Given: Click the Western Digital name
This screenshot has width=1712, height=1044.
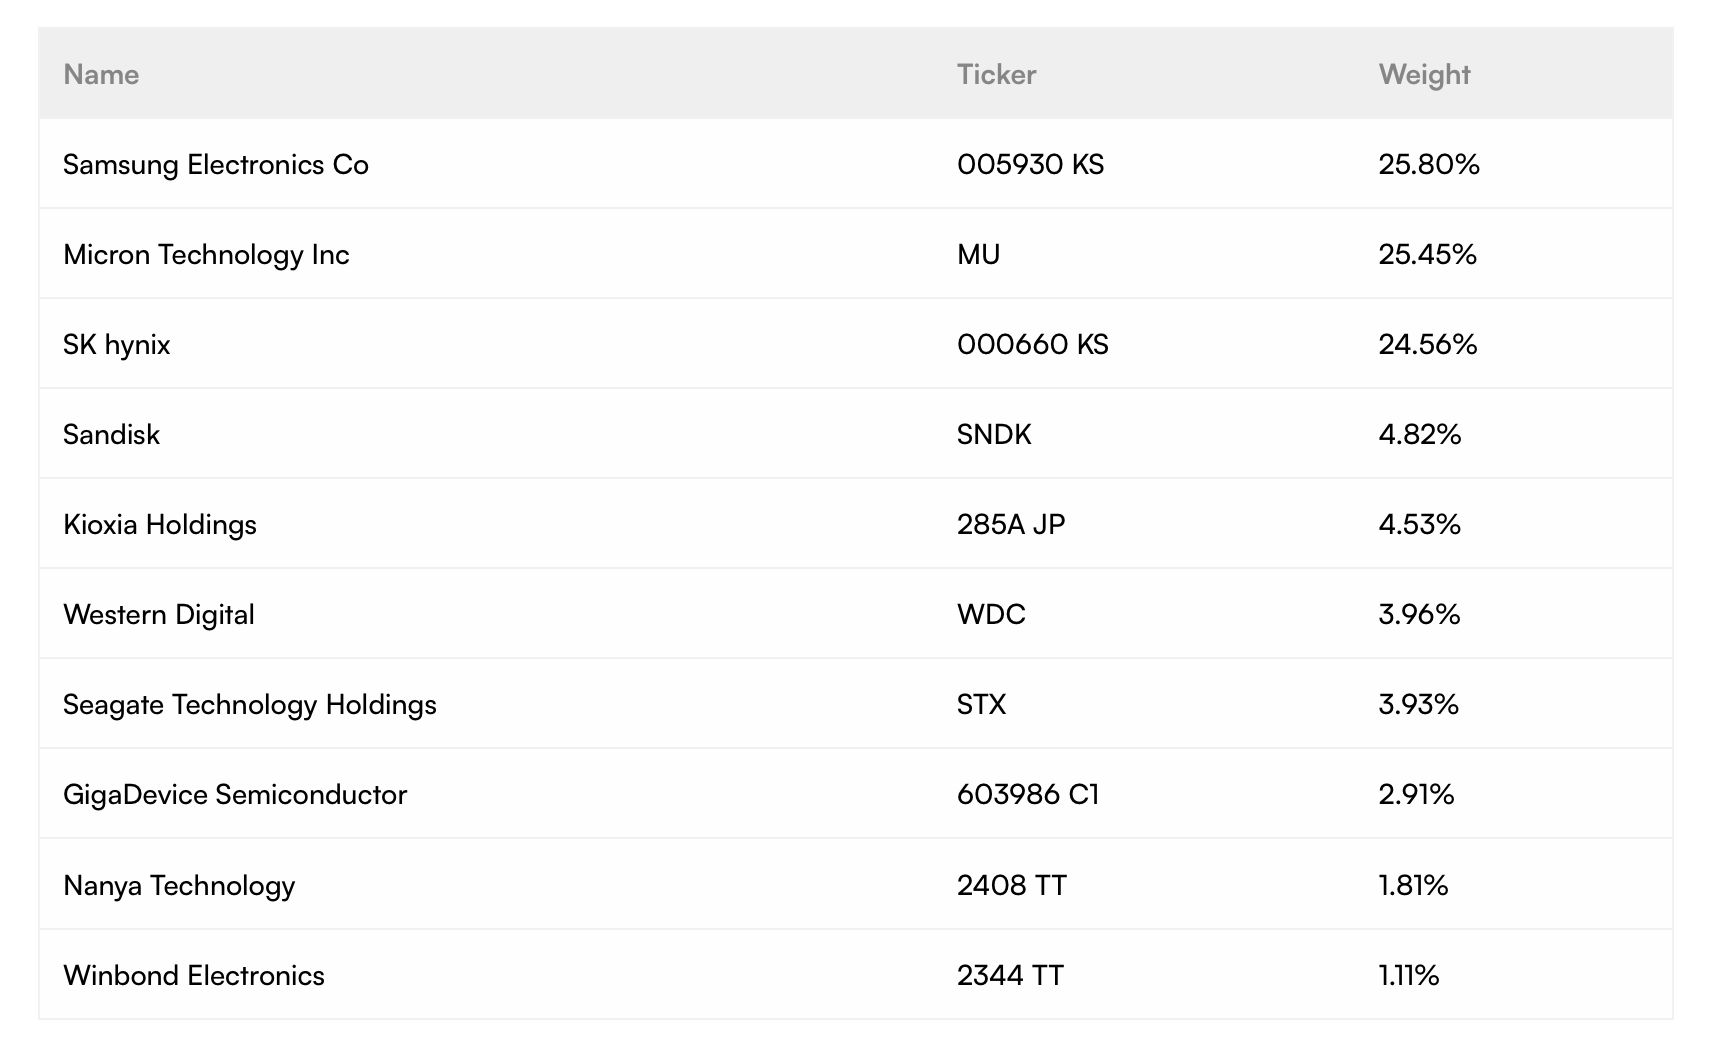Looking at the screenshot, I should tap(159, 615).
